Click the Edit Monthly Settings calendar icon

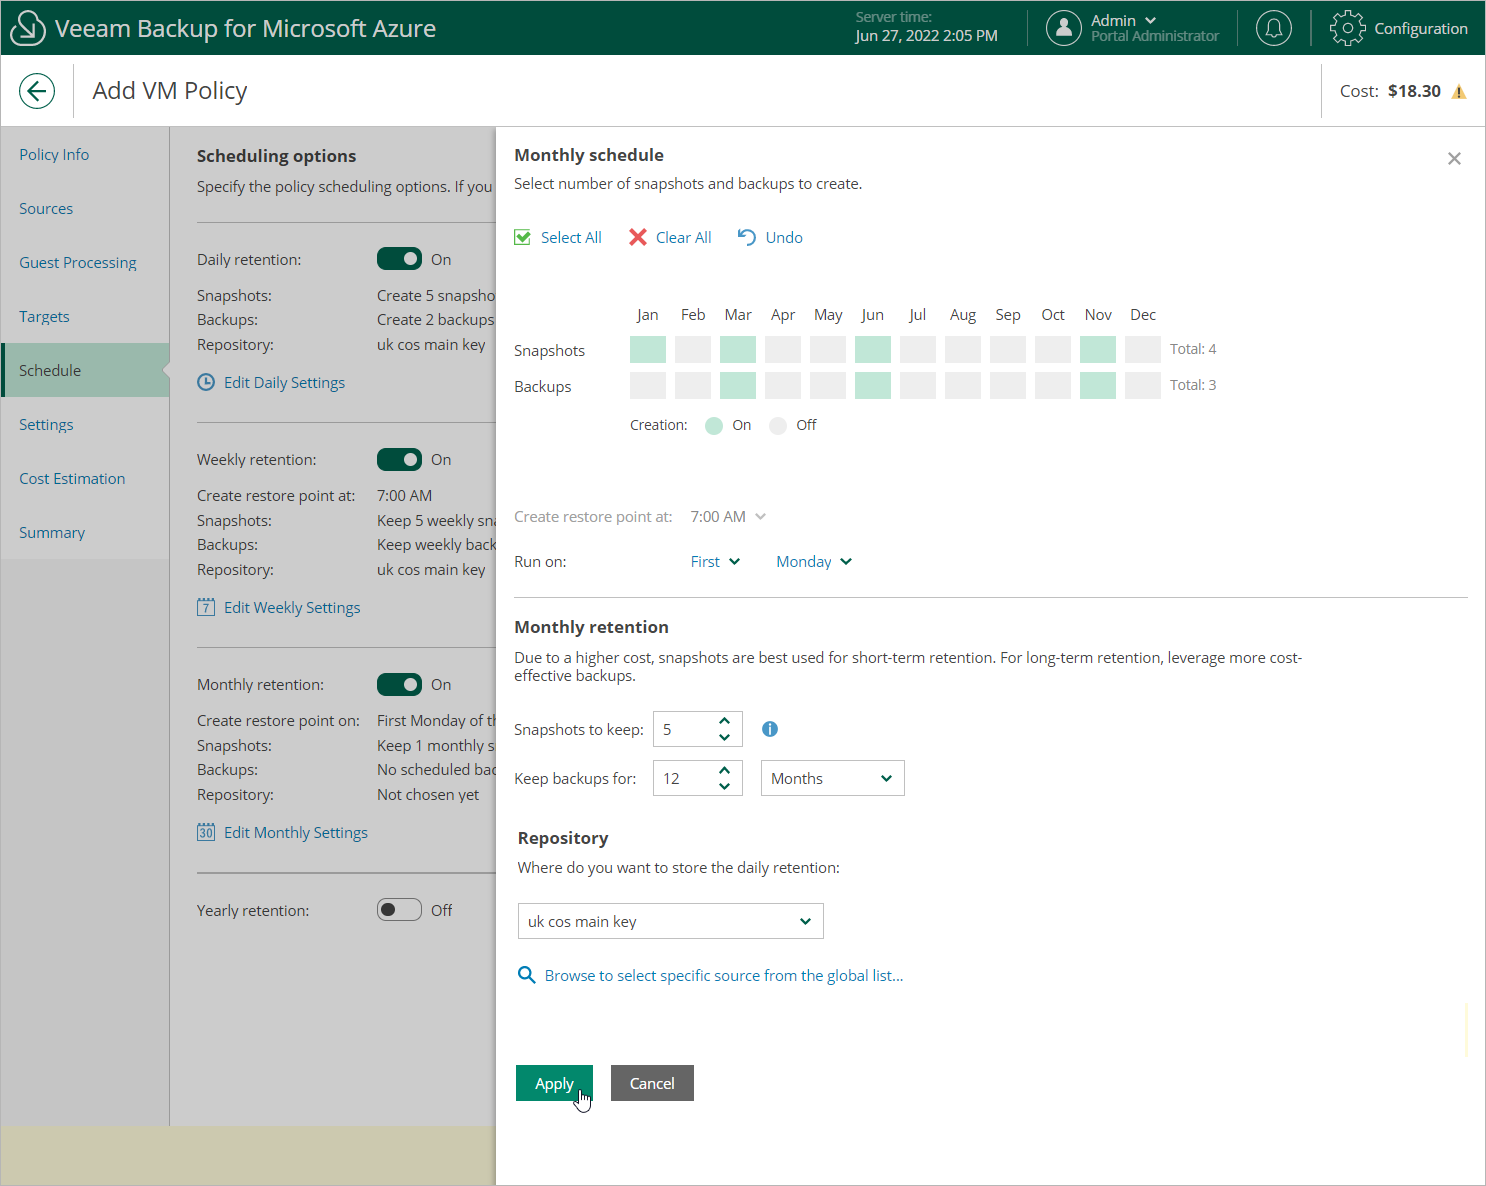206,832
